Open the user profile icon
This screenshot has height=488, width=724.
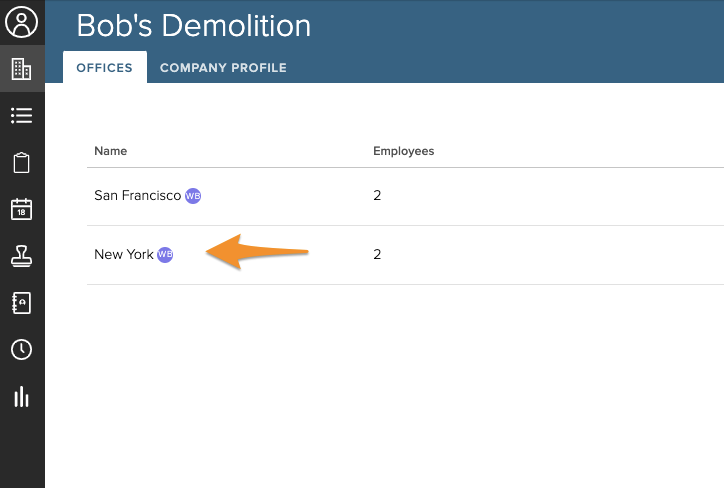22,22
